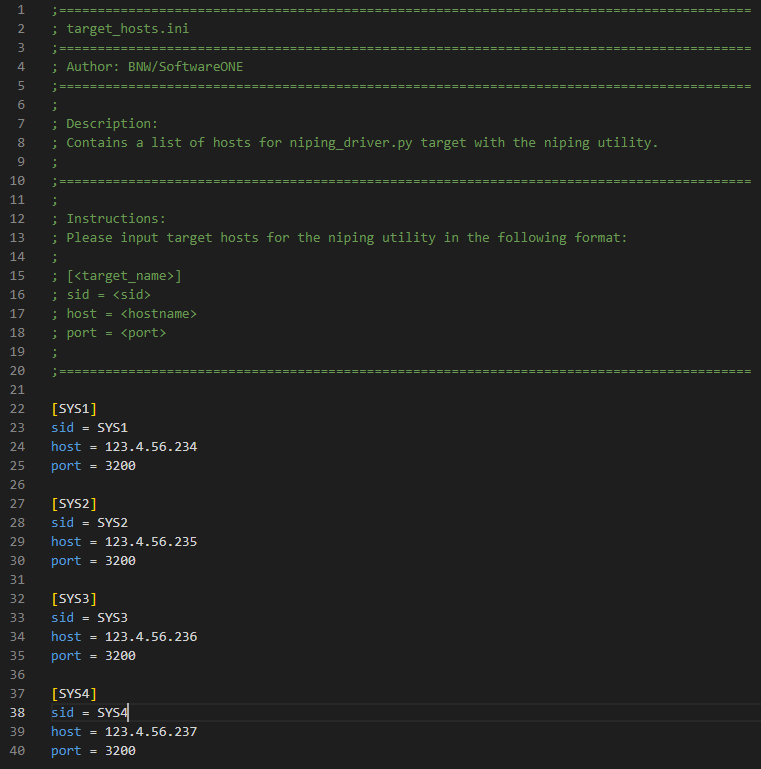Viewport: 761px width, 769px height.
Task: Click the host IP 123.4.56.237
Action: (x=150, y=731)
